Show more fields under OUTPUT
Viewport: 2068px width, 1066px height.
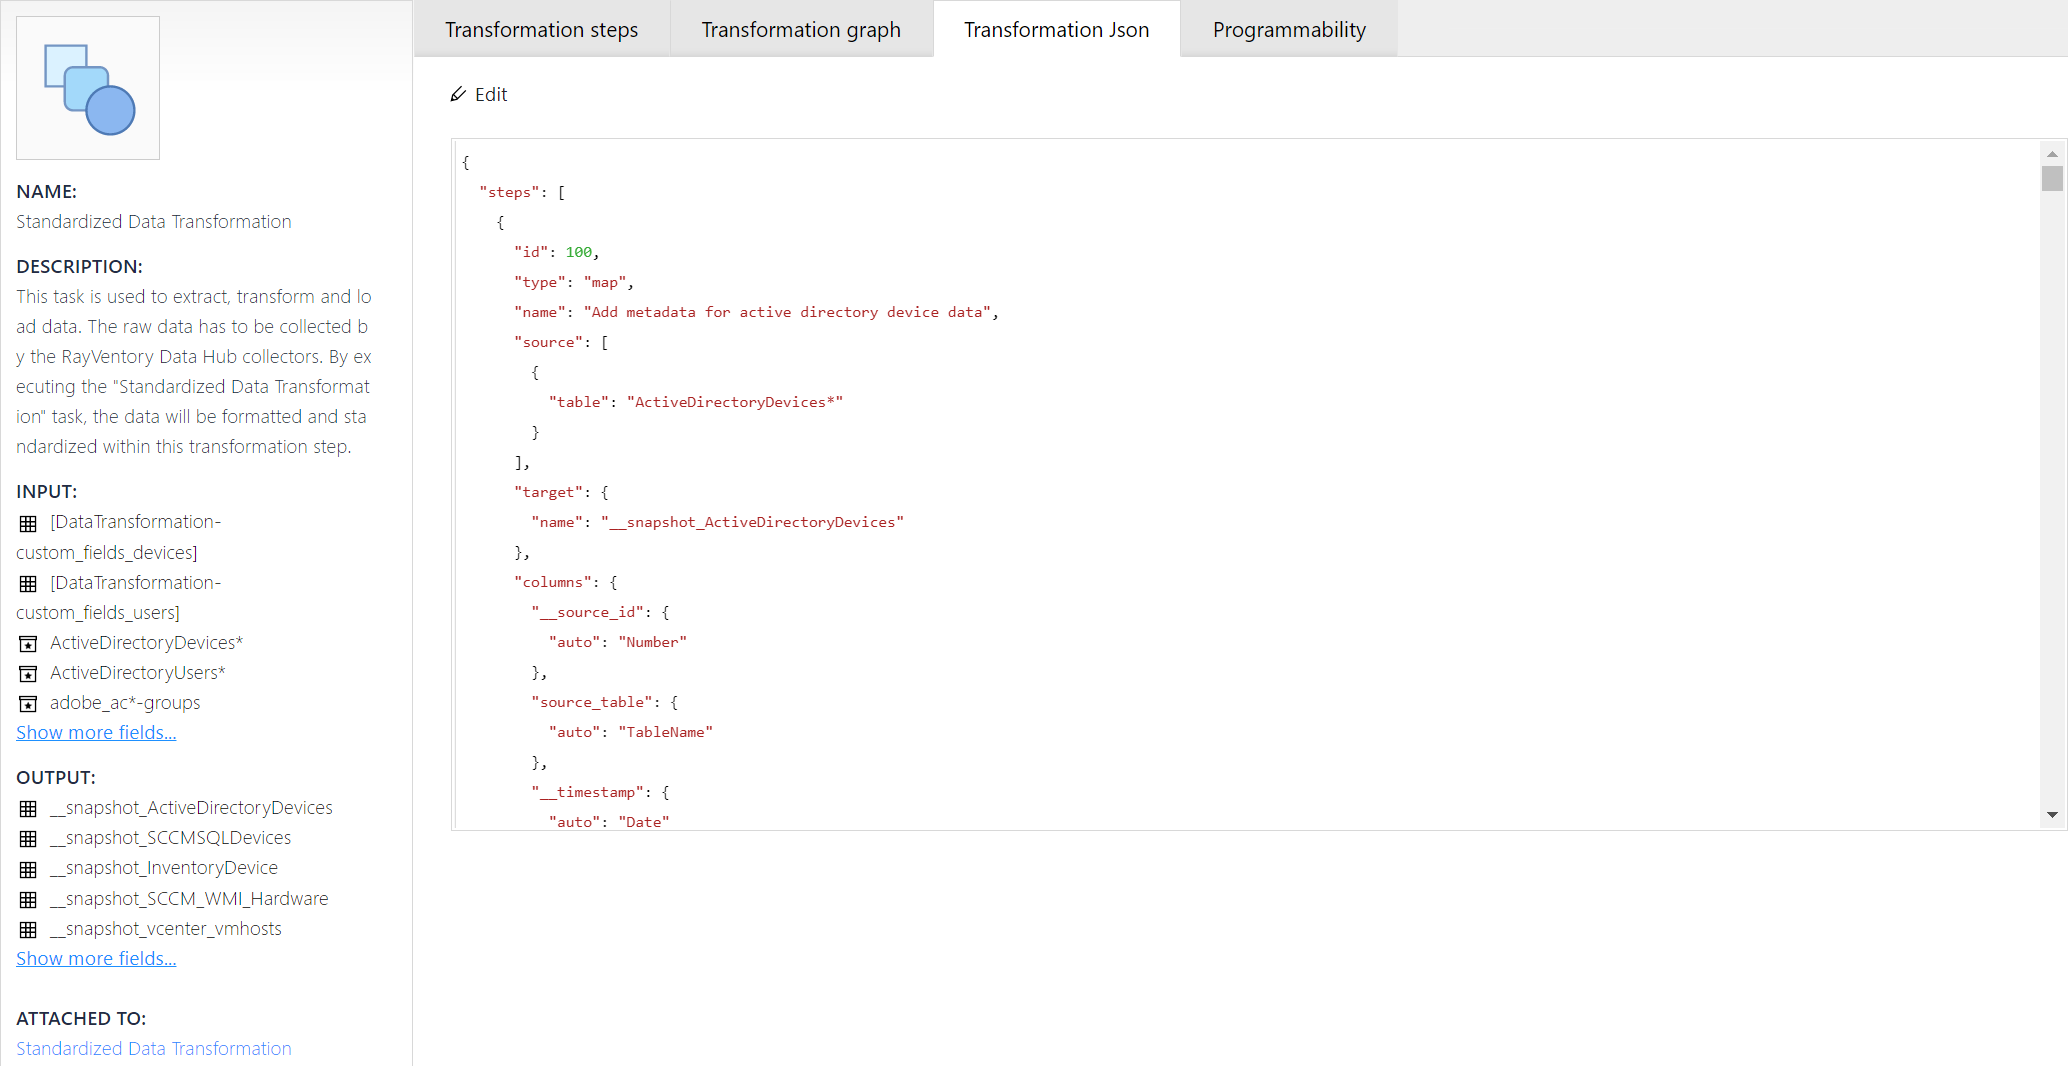(95, 958)
